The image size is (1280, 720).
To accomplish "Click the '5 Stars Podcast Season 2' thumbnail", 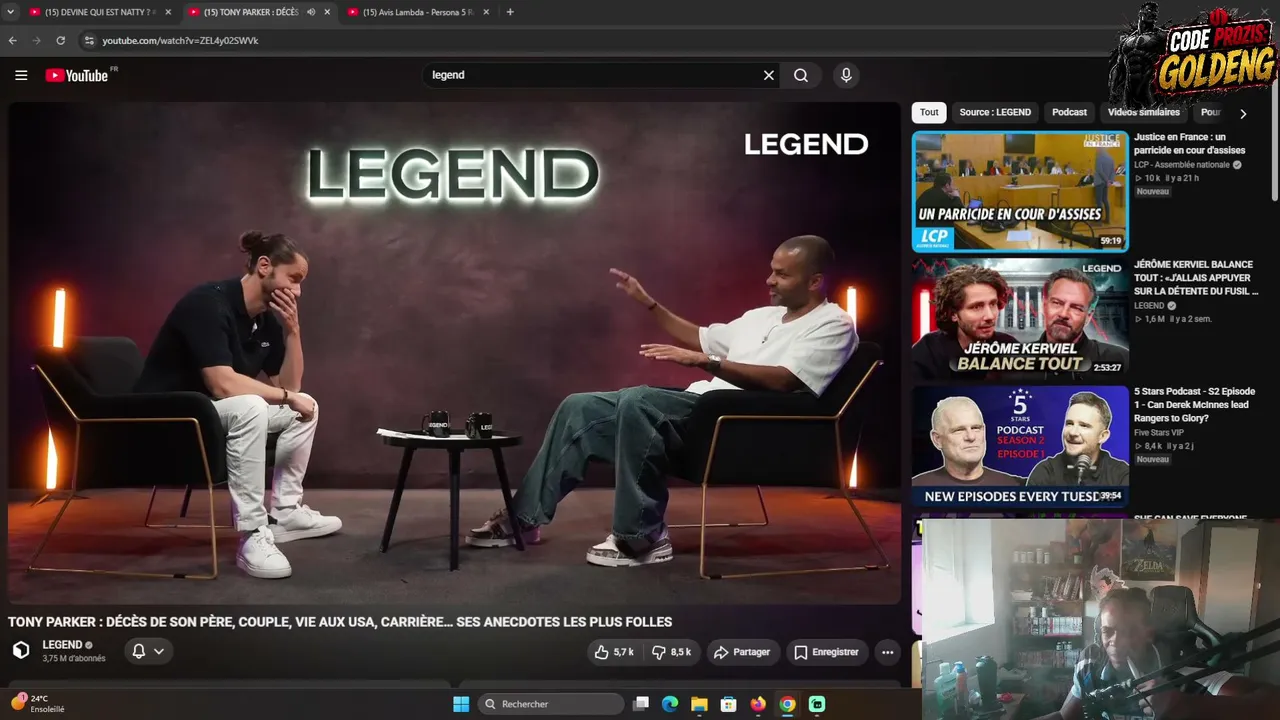I will click(1020, 446).
